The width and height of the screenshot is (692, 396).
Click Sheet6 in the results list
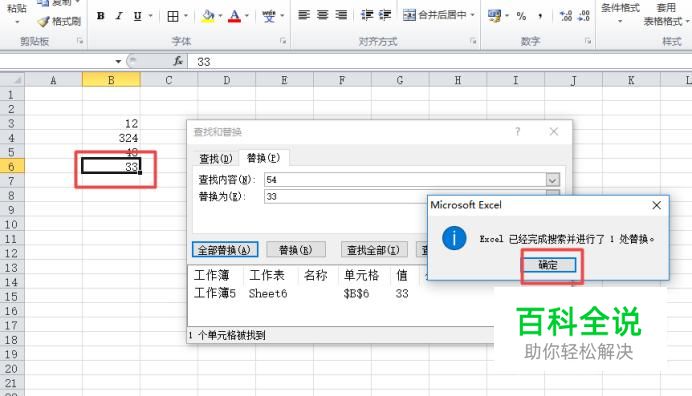tap(268, 294)
